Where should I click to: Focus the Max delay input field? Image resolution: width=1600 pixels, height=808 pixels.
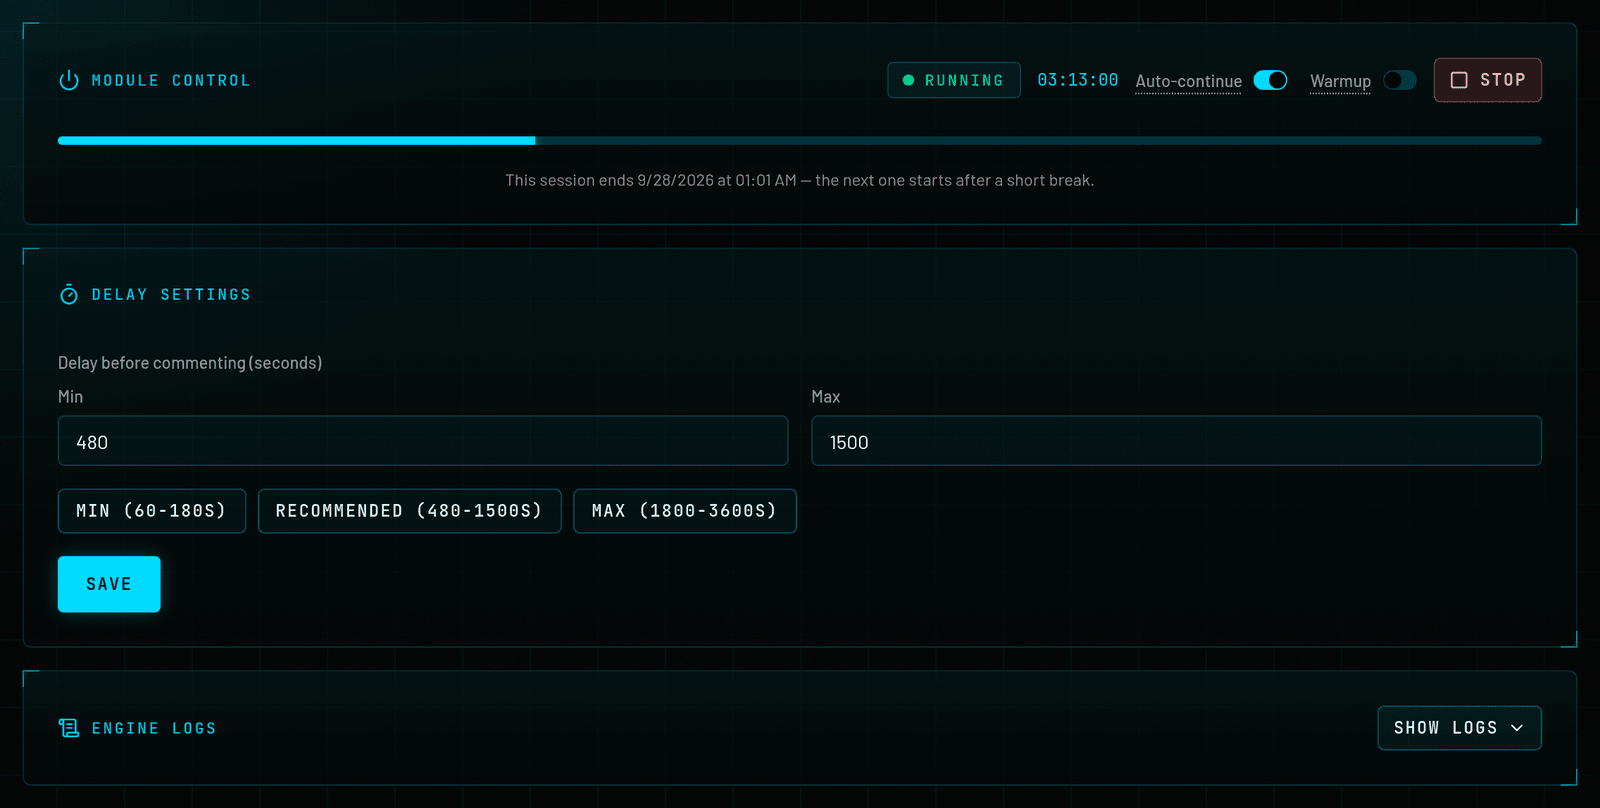(x=1176, y=441)
